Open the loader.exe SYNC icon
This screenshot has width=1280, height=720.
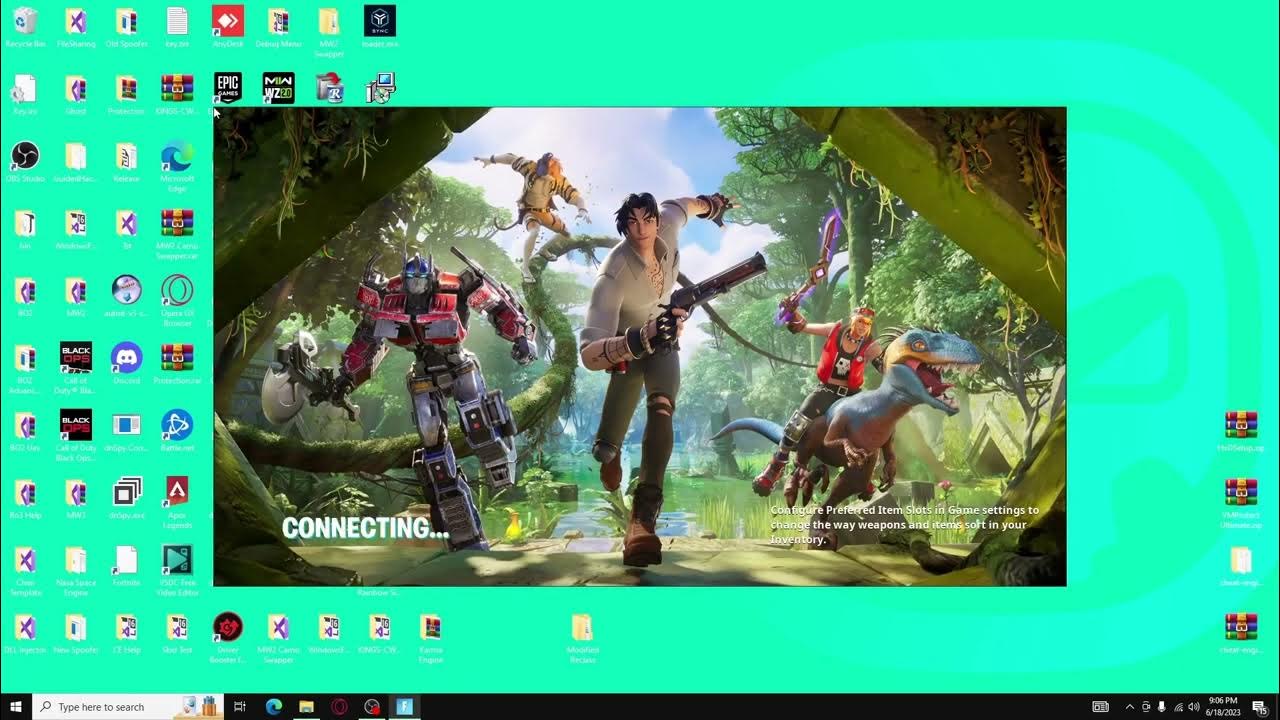[379, 27]
